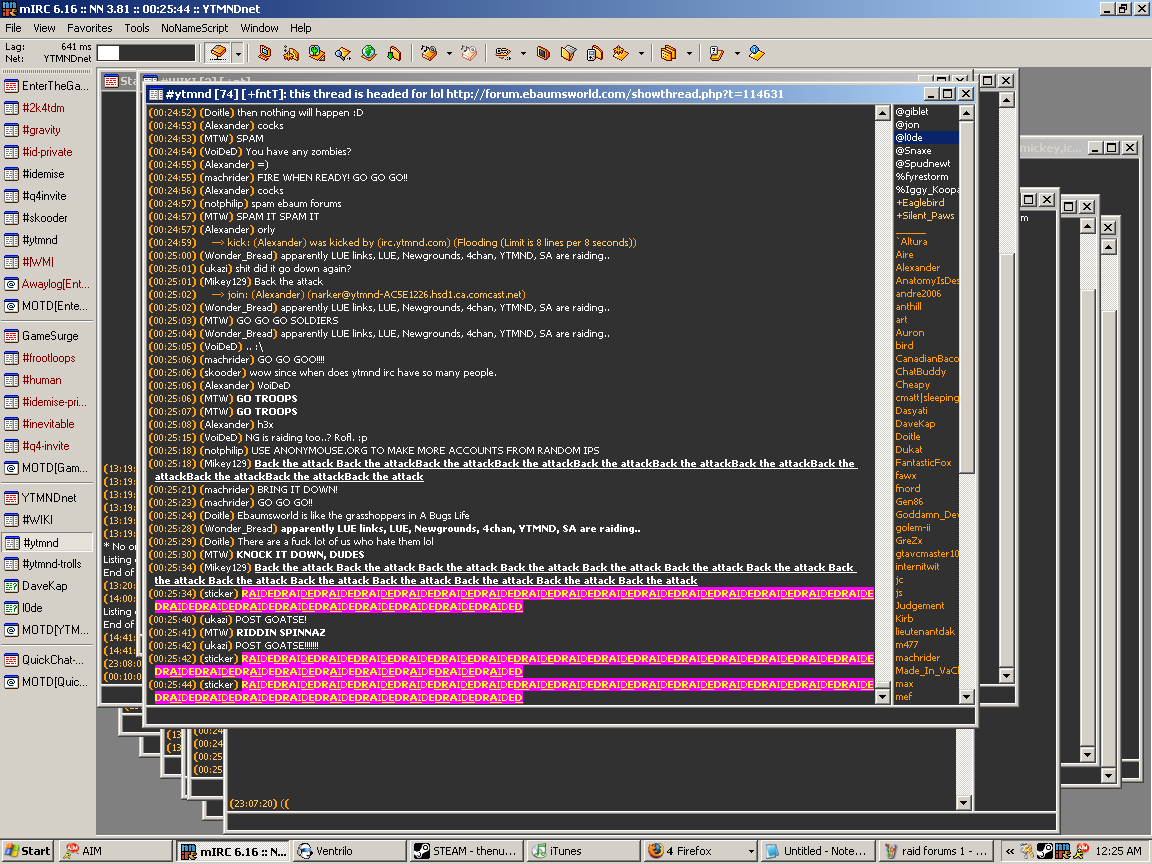The width and height of the screenshot is (1152, 864).
Task: Open the dropdown next to the help icon
Action: [x=737, y=53]
